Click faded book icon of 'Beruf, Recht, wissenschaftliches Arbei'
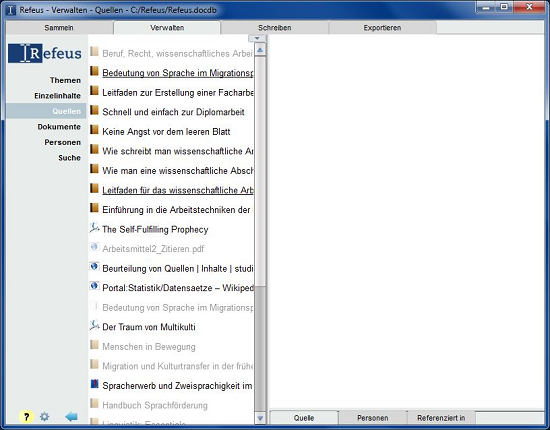This screenshot has height=430, width=550. pos(94,52)
